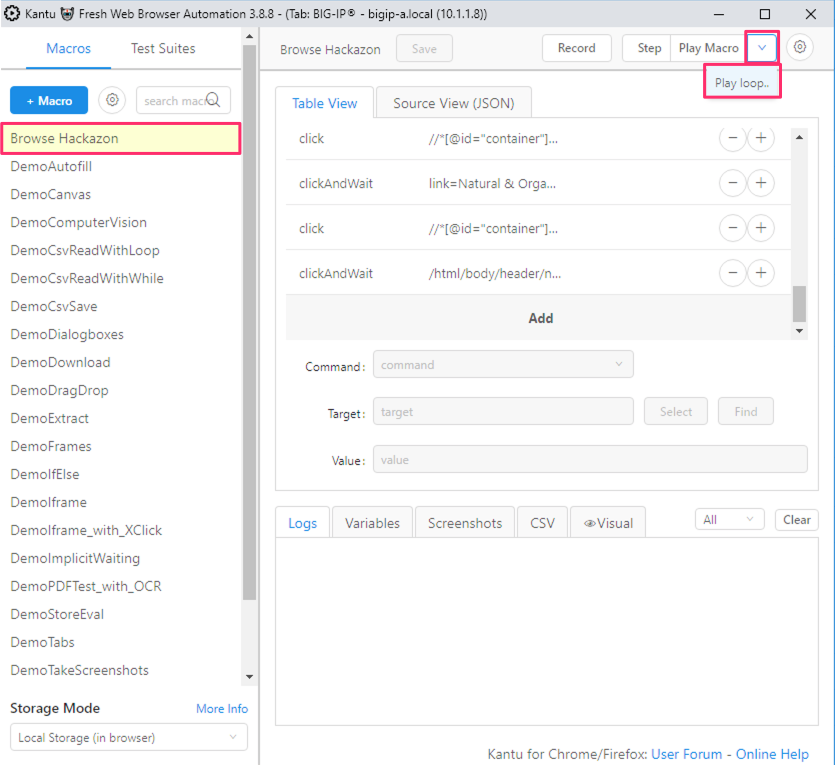Click the Select target button
The image size is (835, 765).
(x=676, y=412)
